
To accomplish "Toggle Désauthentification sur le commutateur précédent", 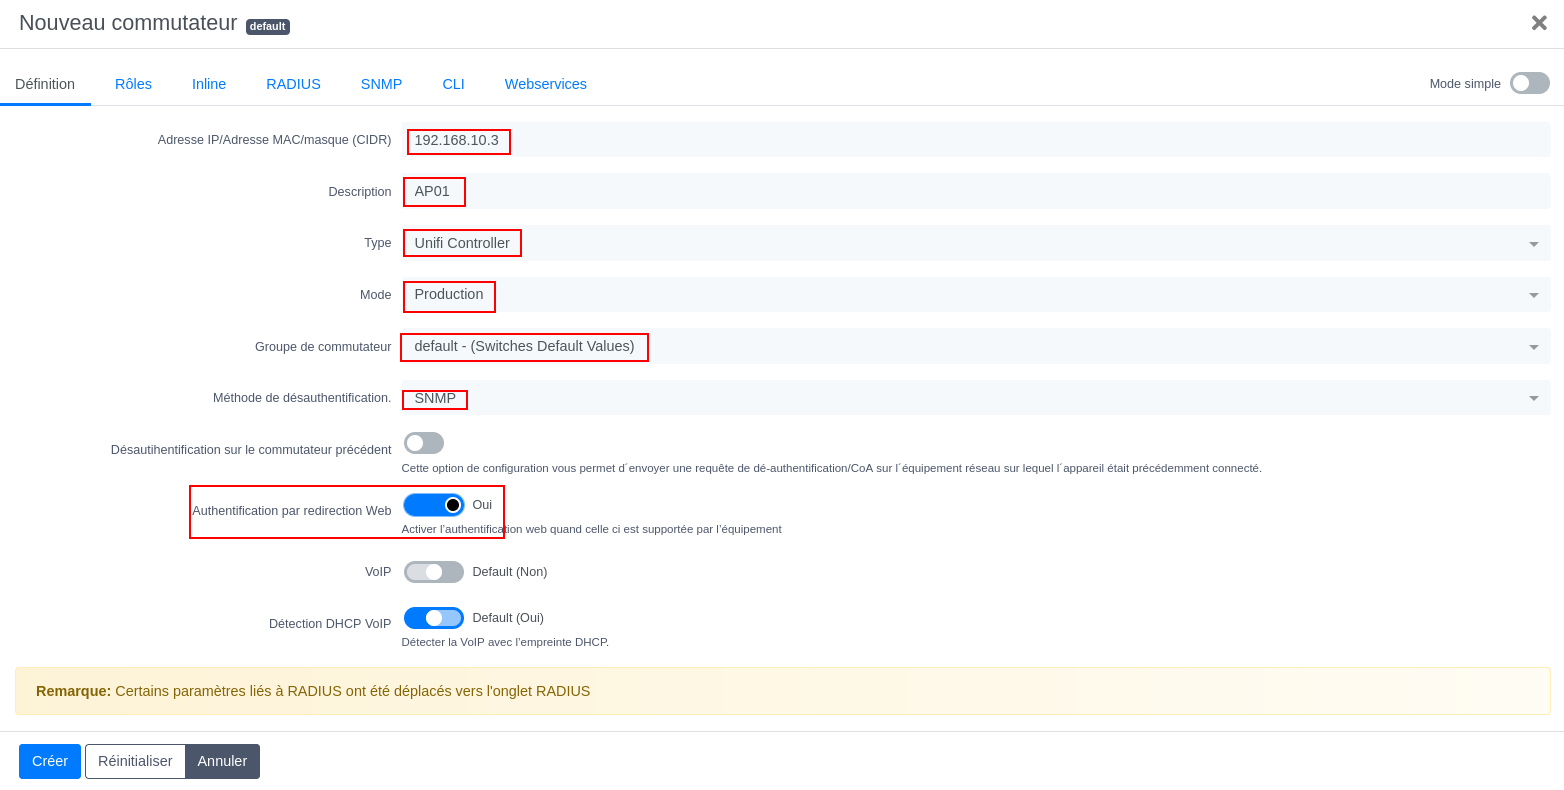I will [424, 443].
